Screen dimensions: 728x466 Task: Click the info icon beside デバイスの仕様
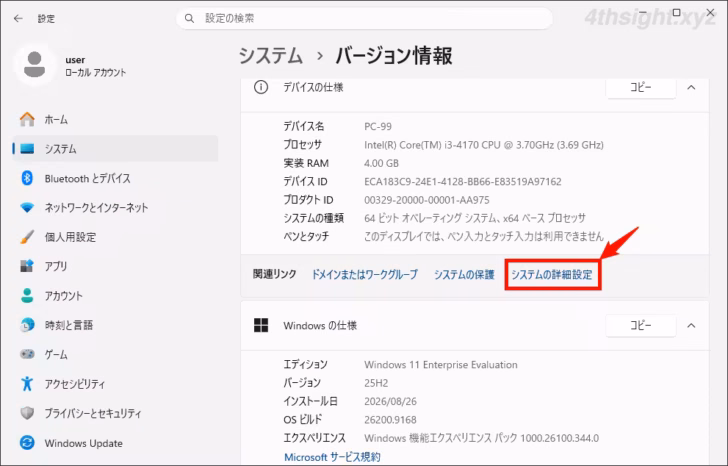tap(261, 87)
